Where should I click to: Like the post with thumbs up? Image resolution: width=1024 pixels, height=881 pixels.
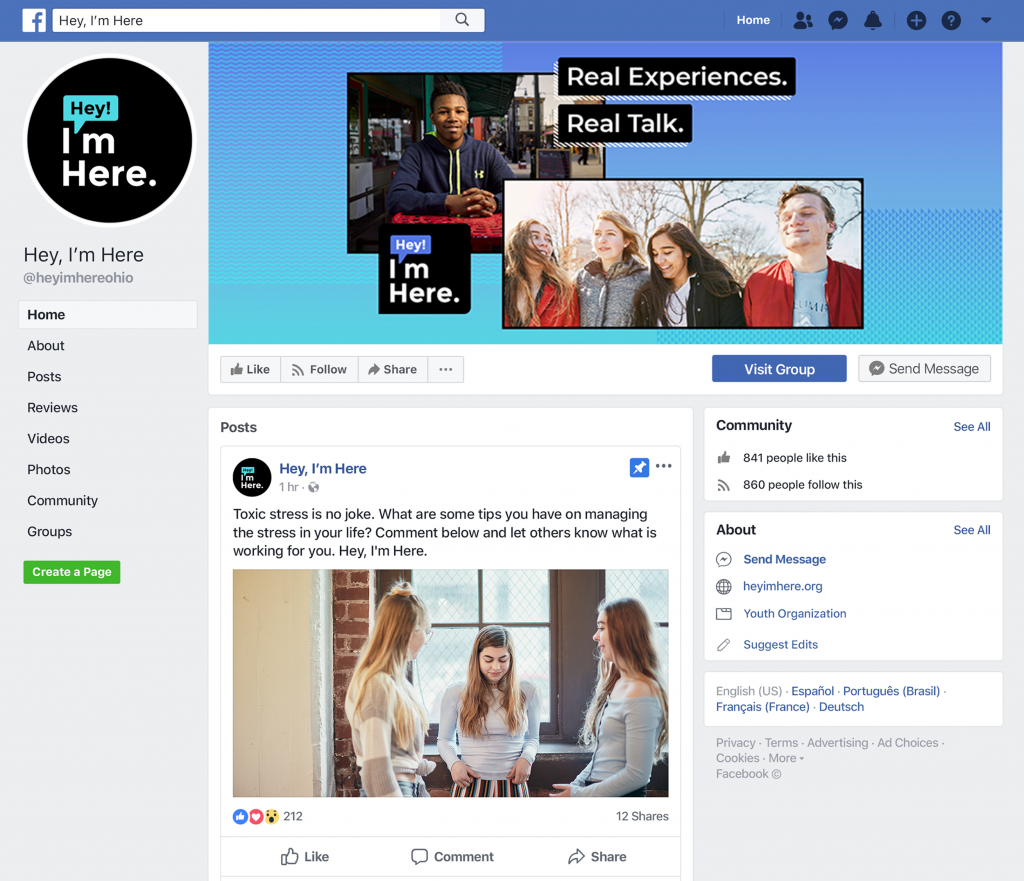click(x=305, y=857)
